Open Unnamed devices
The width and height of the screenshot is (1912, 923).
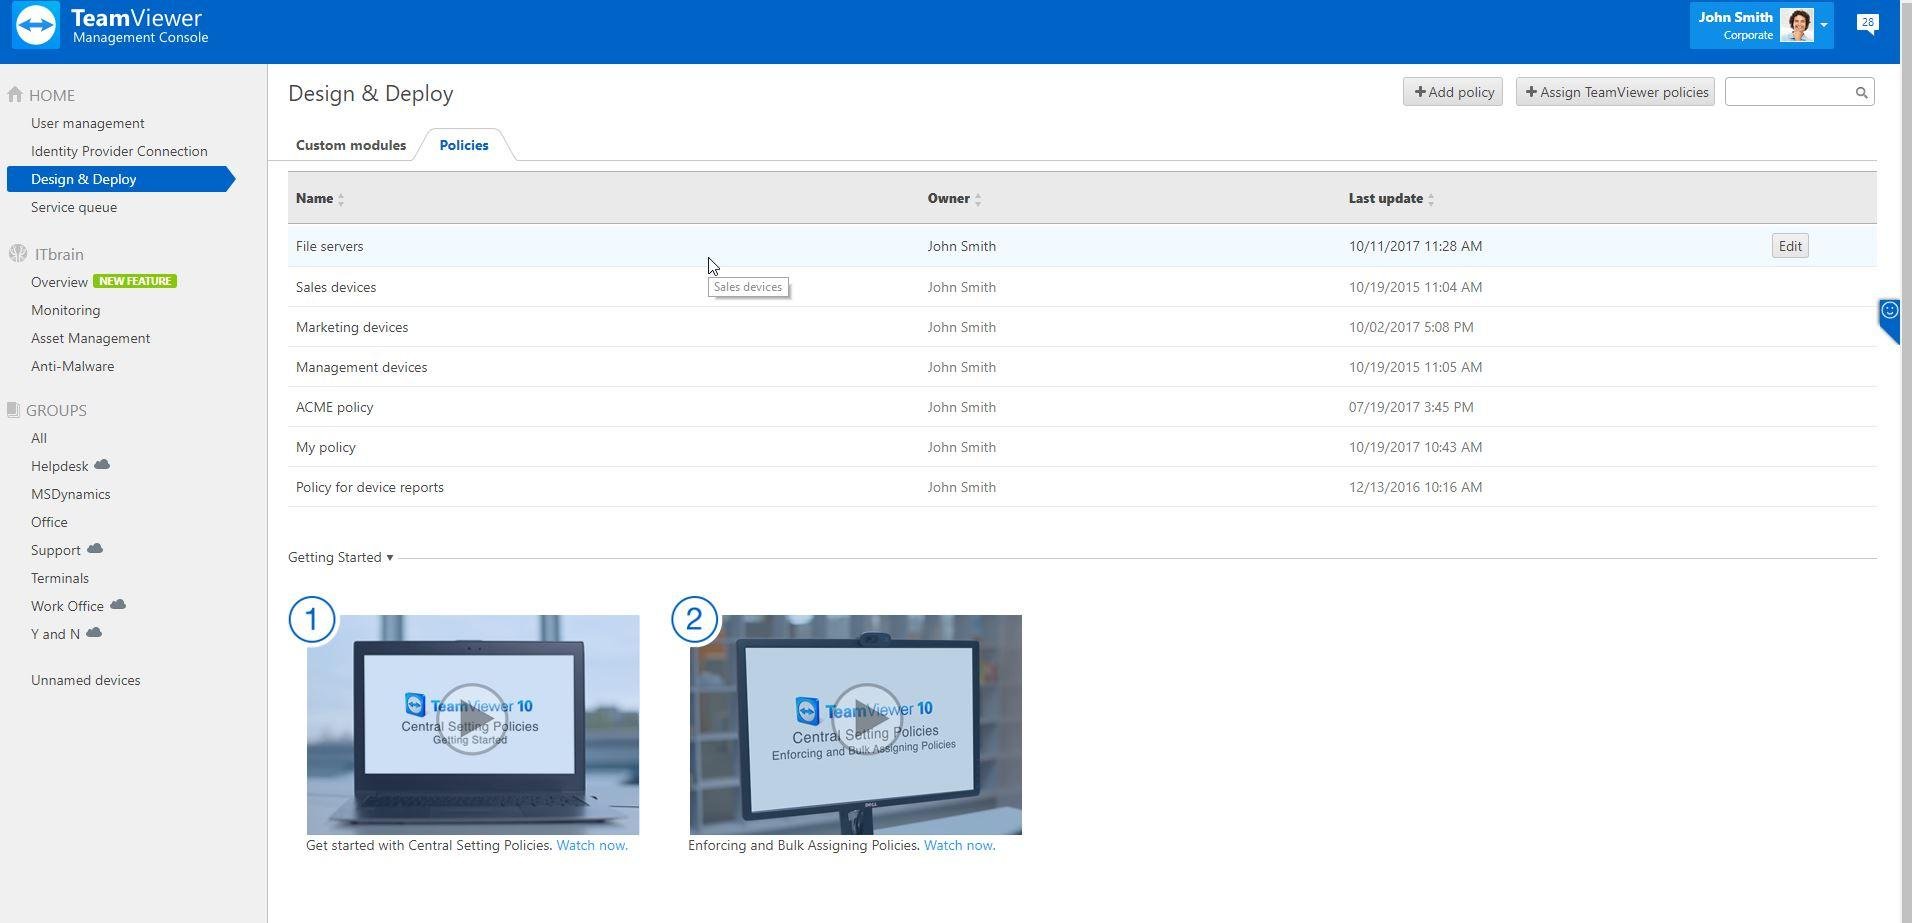86,680
